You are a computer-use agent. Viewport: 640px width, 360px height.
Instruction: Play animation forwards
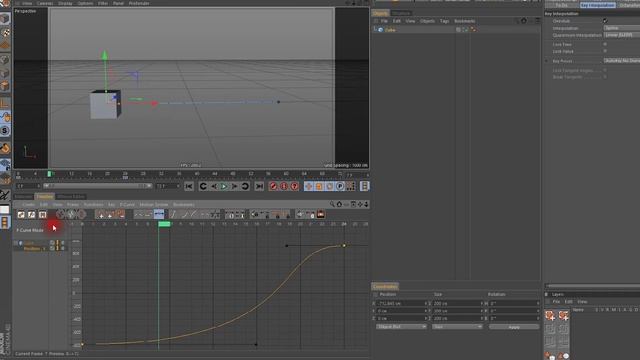tap(224, 186)
